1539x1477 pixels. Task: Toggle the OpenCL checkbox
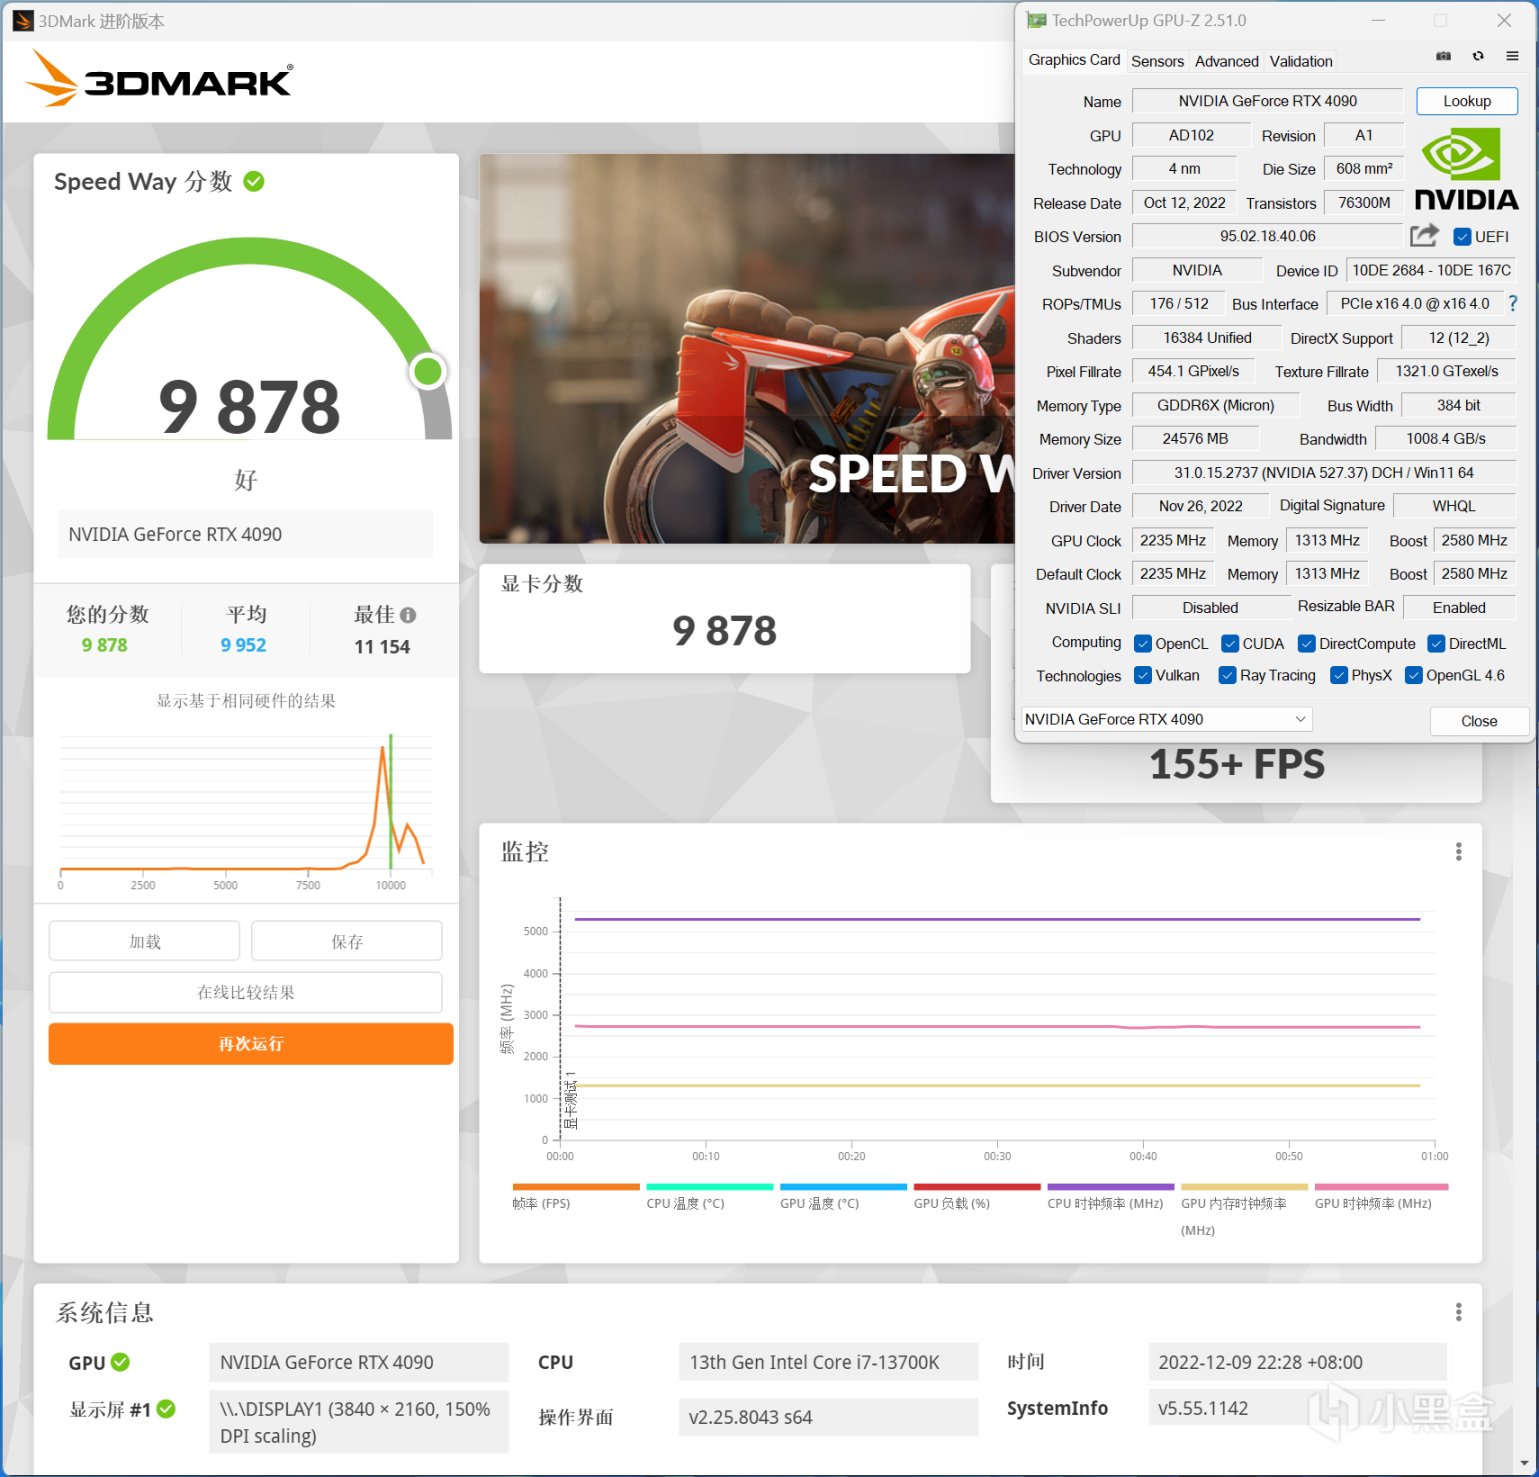pos(1143,644)
